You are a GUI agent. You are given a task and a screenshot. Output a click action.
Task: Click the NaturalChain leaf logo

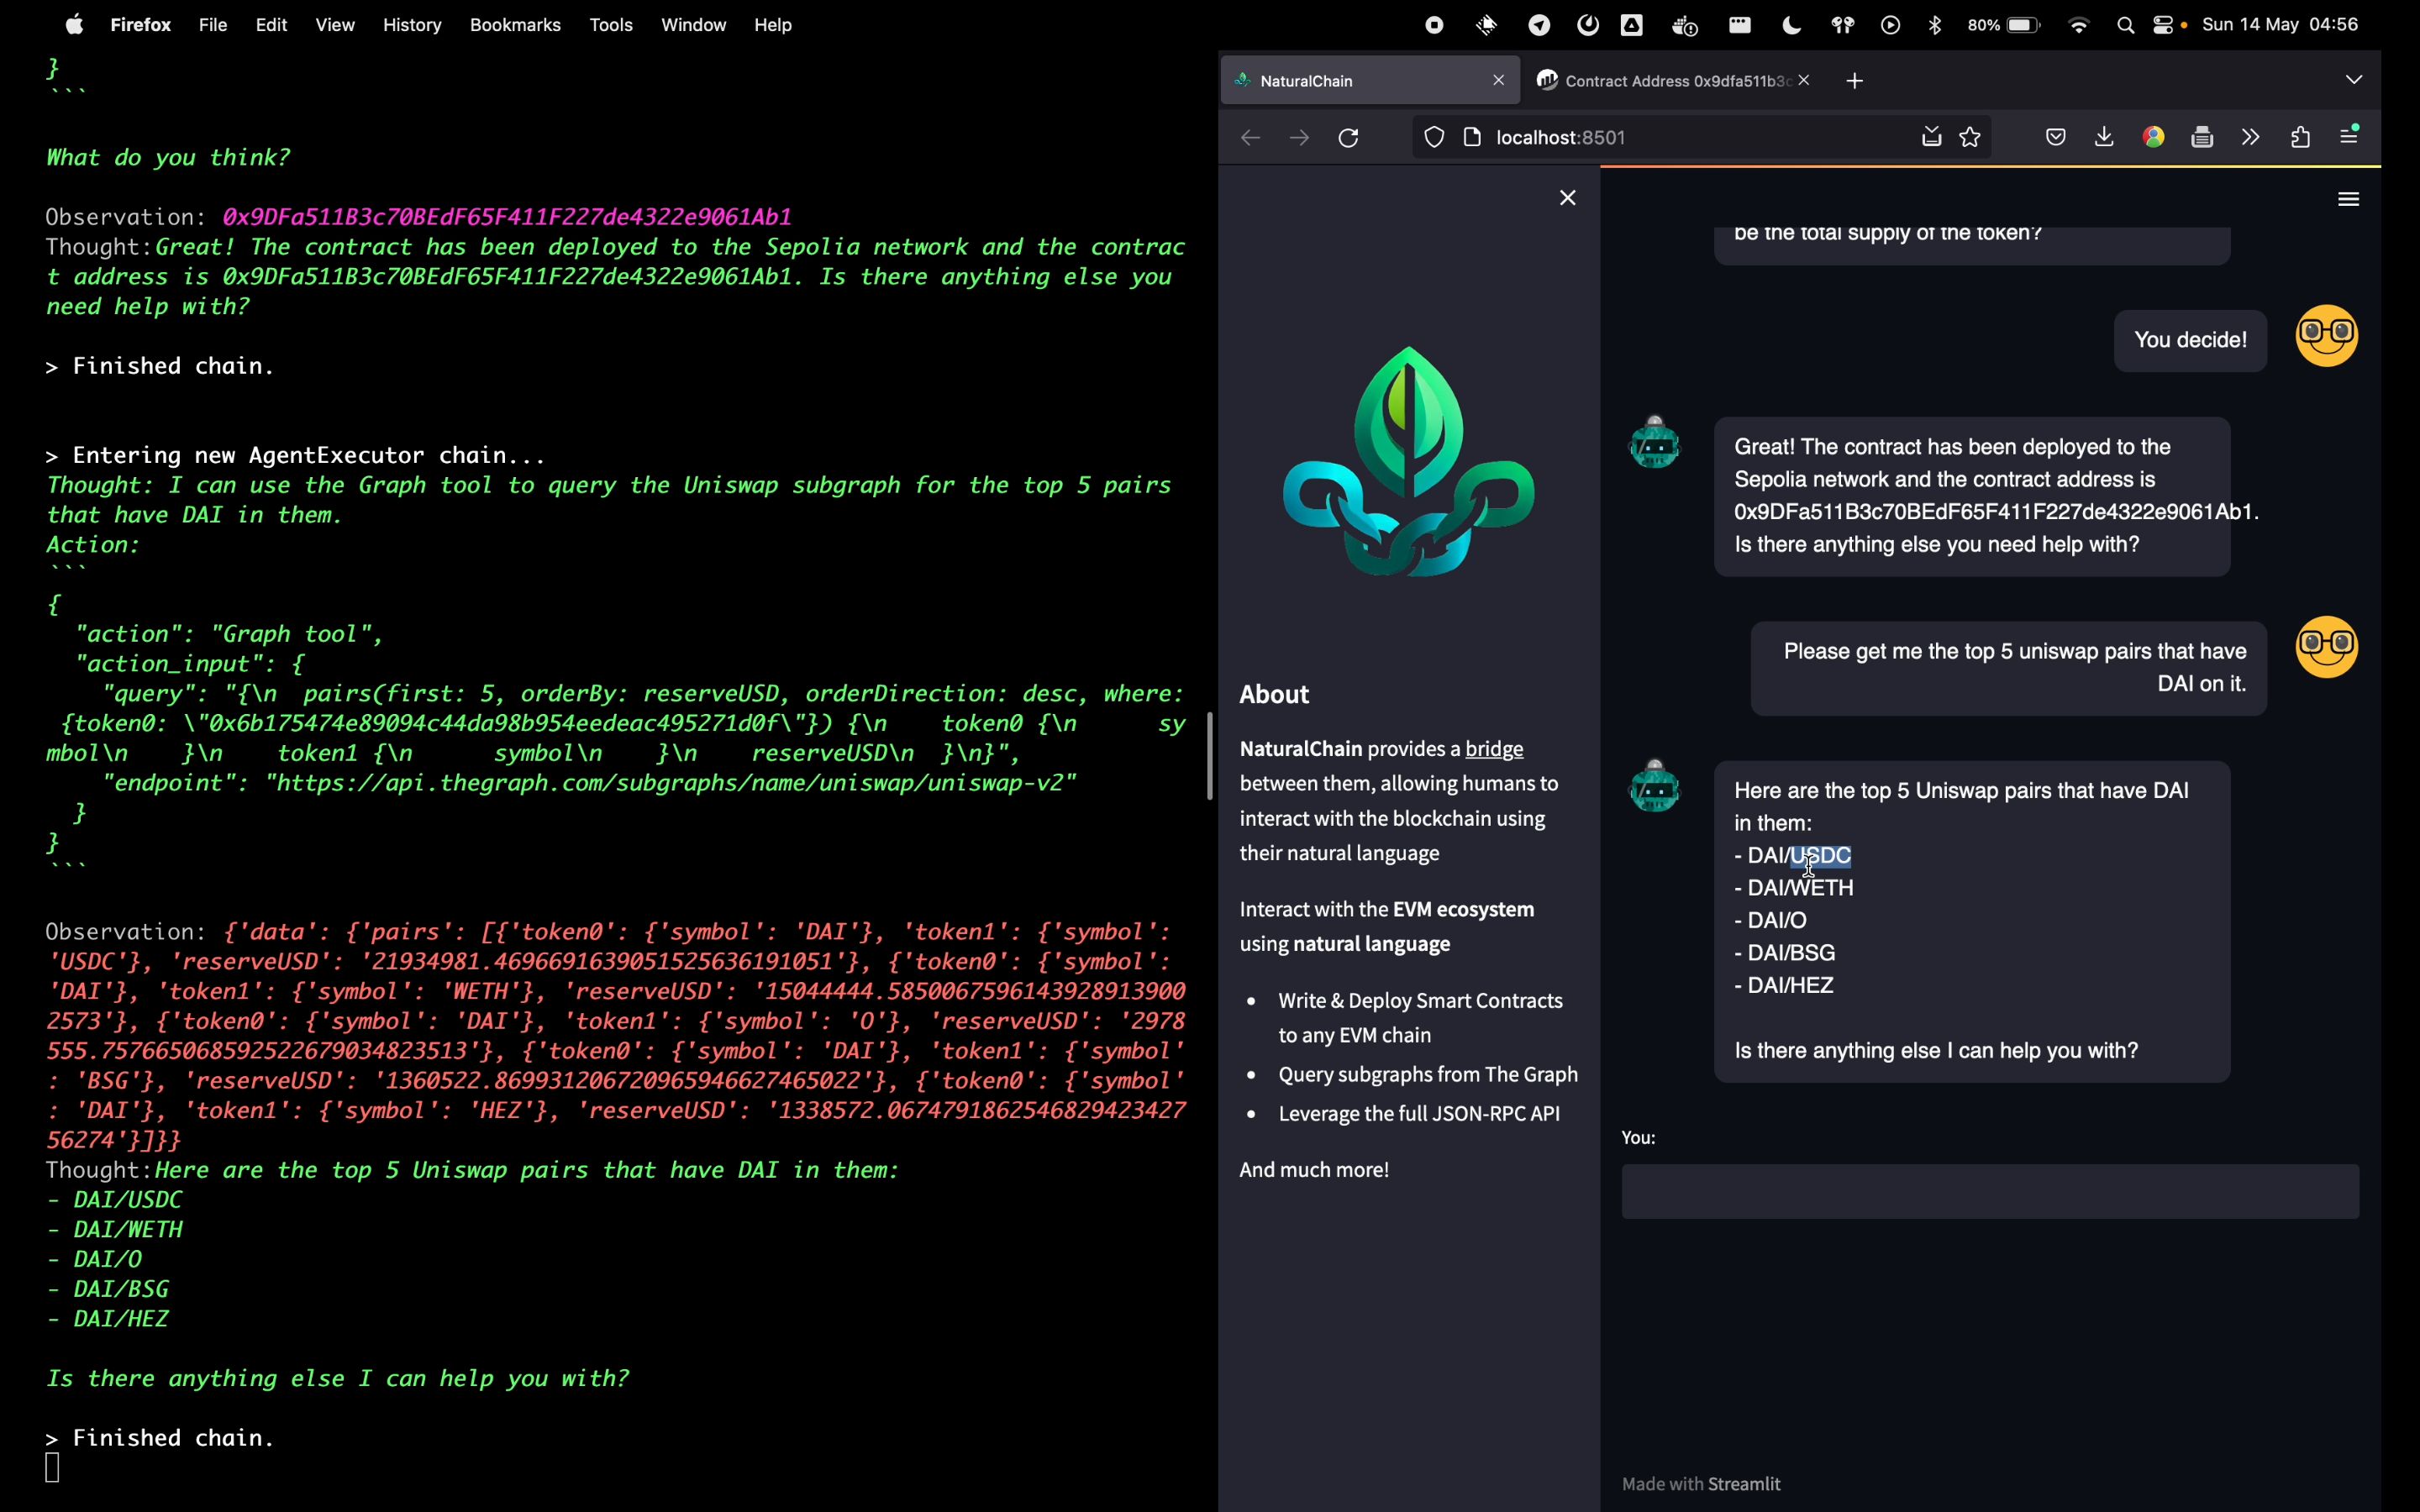(x=1409, y=462)
